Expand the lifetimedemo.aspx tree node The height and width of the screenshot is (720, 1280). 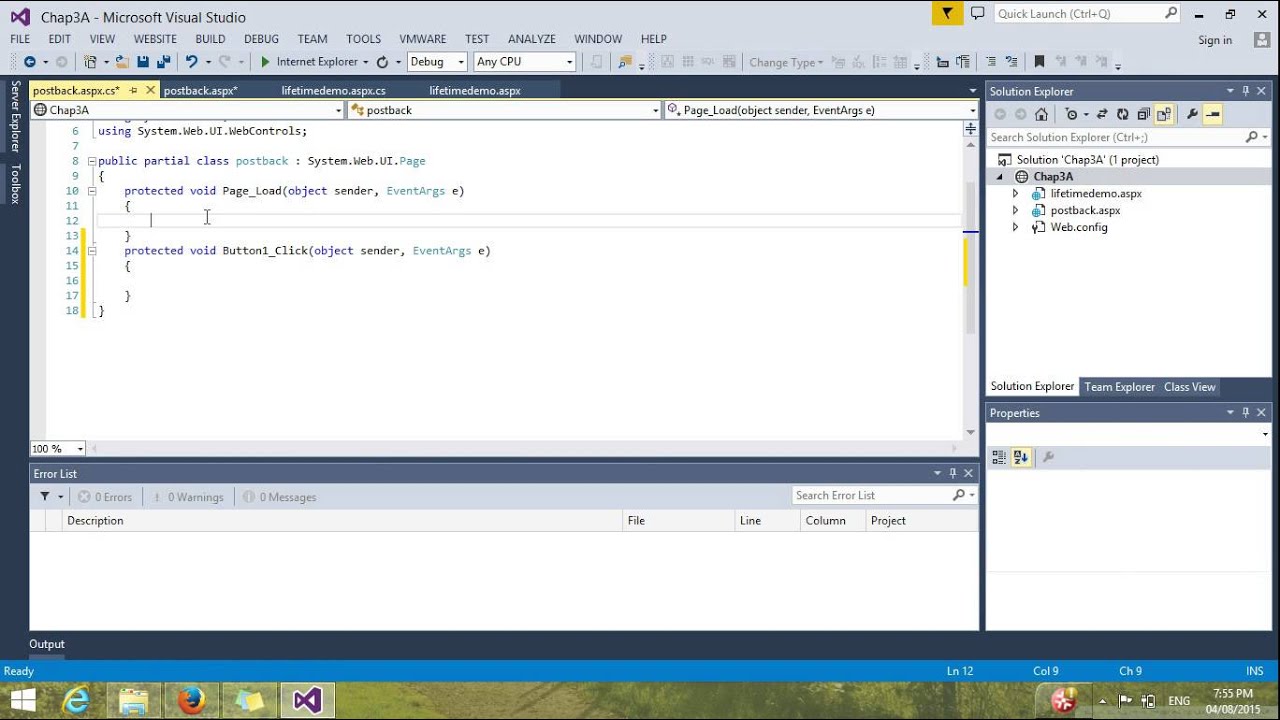(1015, 194)
